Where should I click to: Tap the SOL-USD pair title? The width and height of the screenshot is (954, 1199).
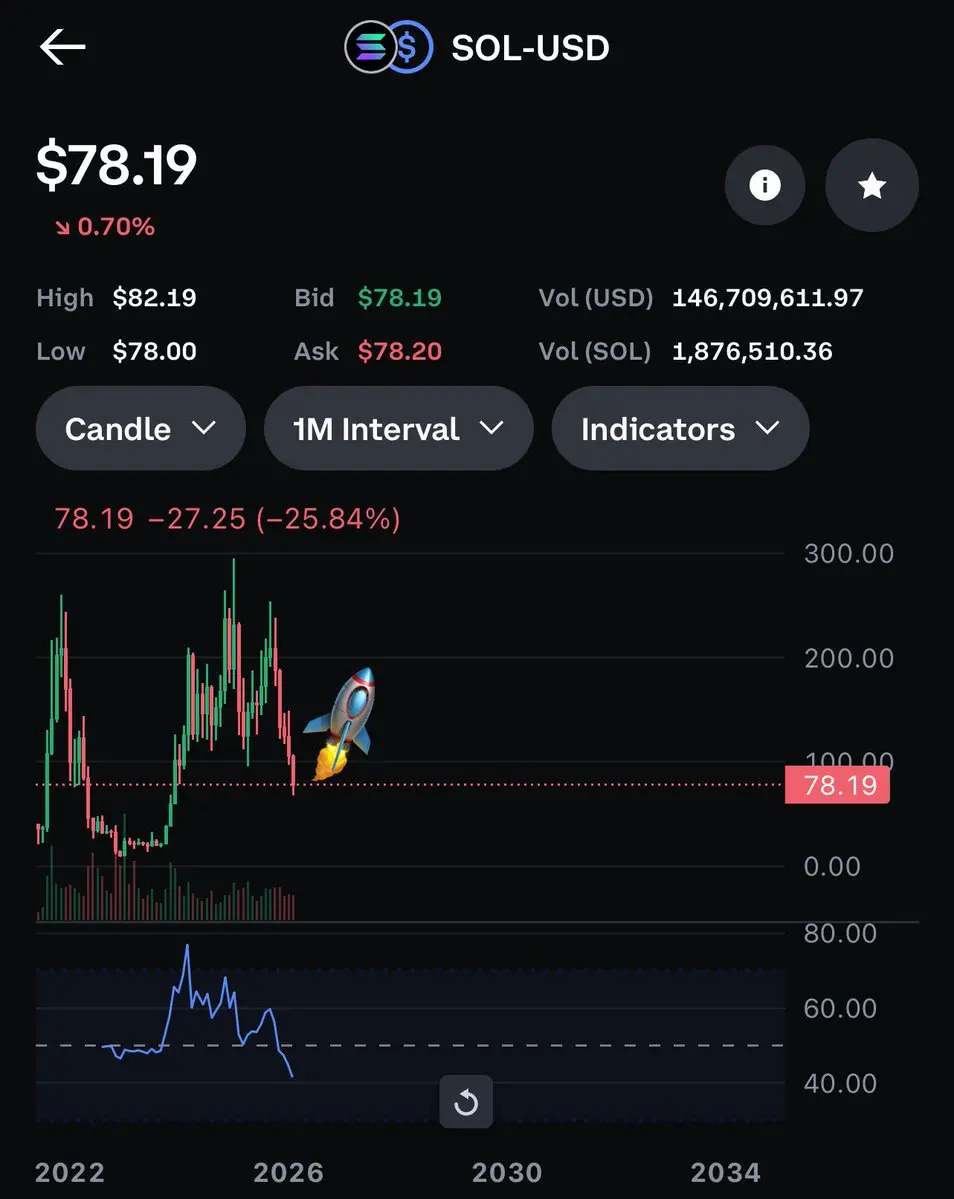click(x=531, y=48)
